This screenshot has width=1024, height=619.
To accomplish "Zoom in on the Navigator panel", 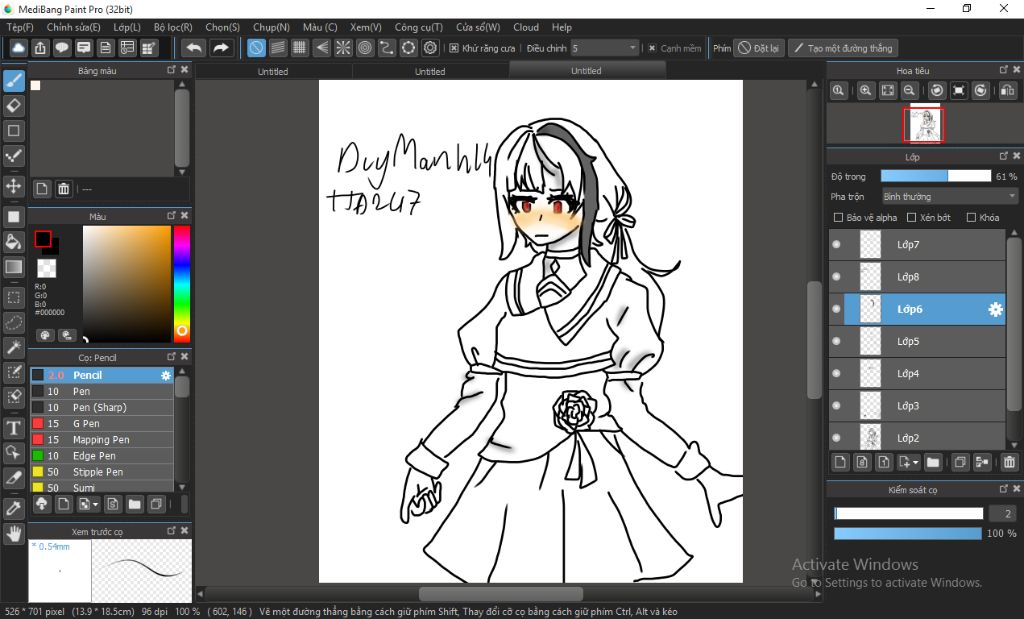I will click(x=865, y=91).
